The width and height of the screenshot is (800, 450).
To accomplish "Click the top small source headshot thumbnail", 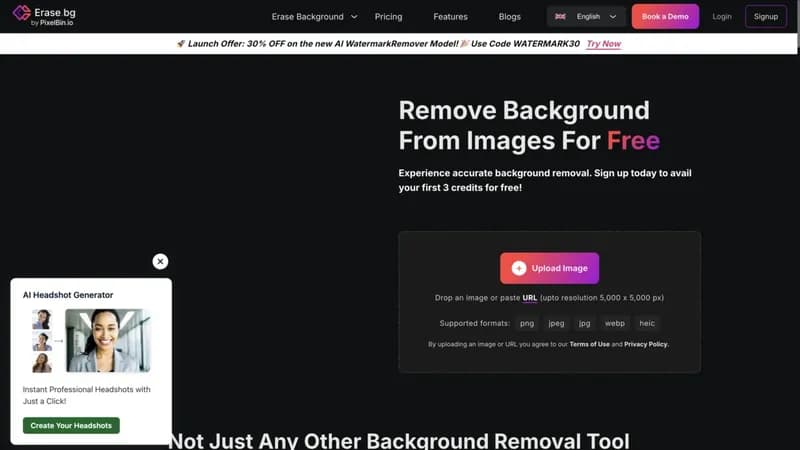I will (42, 319).
